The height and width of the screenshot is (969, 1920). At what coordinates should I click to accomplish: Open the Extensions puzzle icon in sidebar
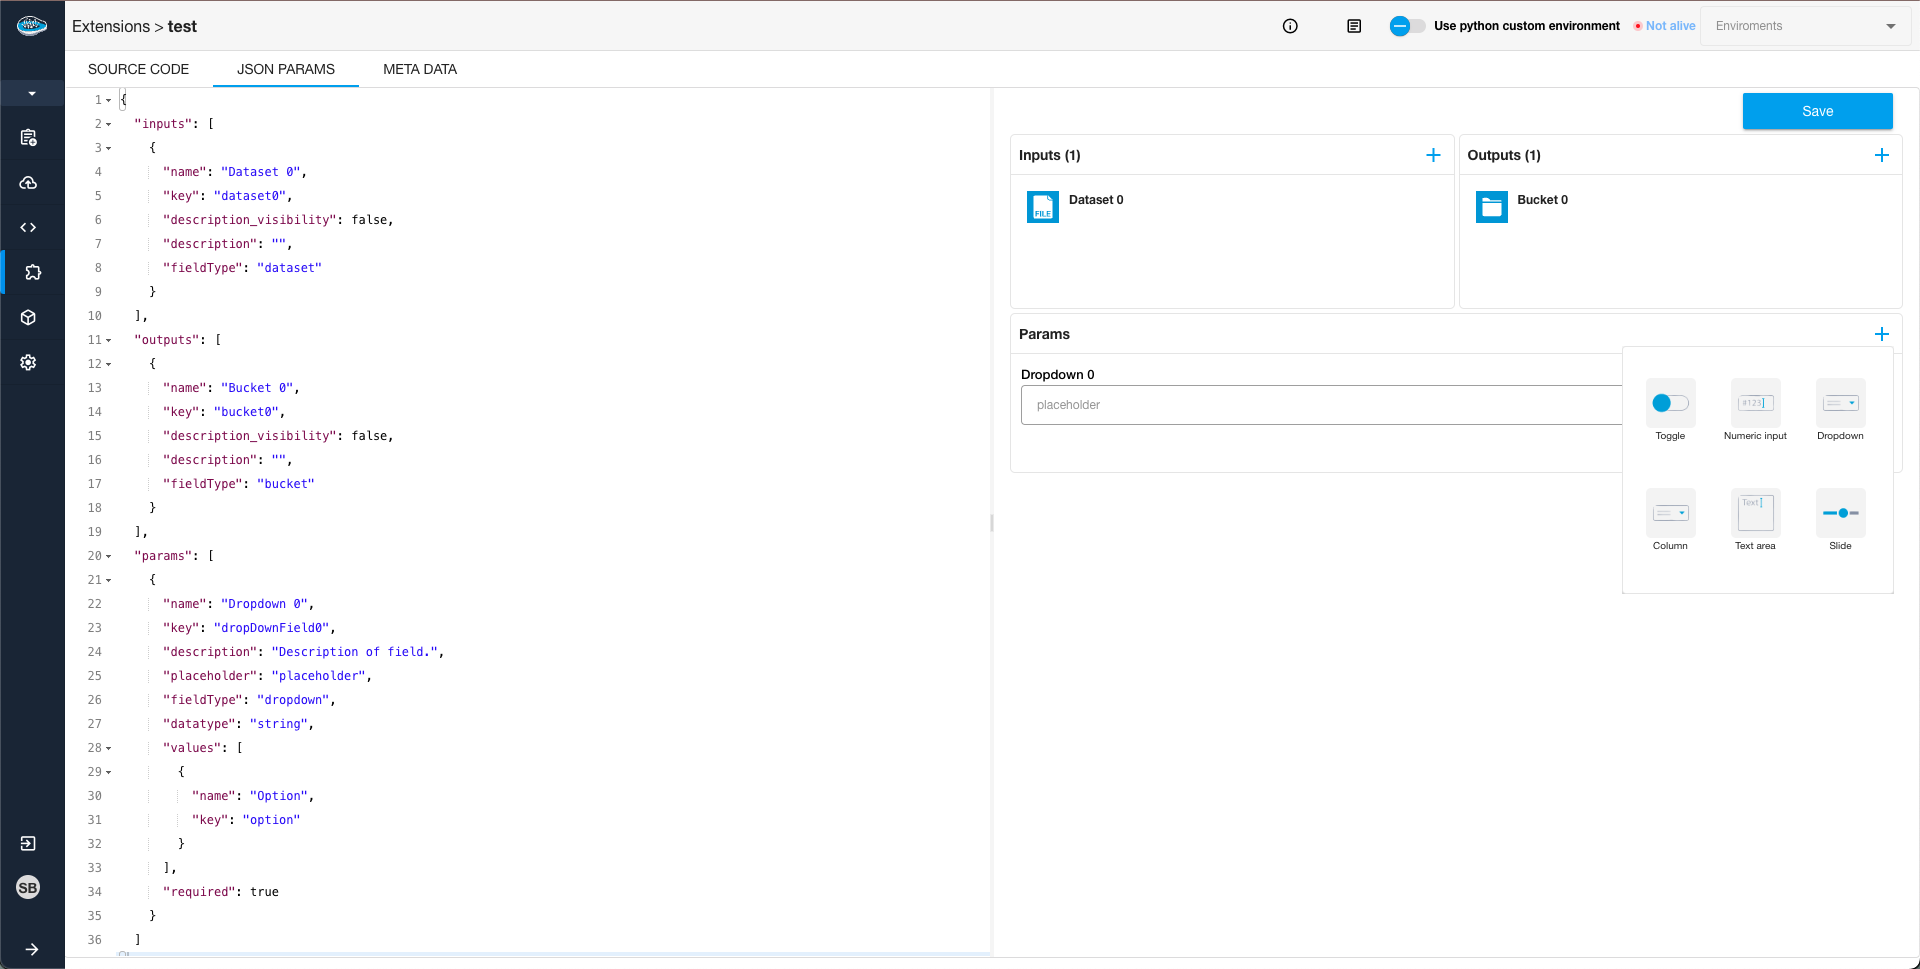[x=32, y=272]
